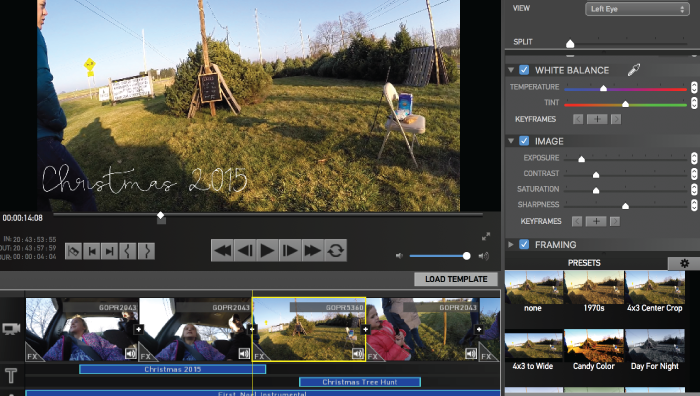The width and height of the screenshot is (700, 396).
Task: Start playback with the play button
Action: click(267, 250)
